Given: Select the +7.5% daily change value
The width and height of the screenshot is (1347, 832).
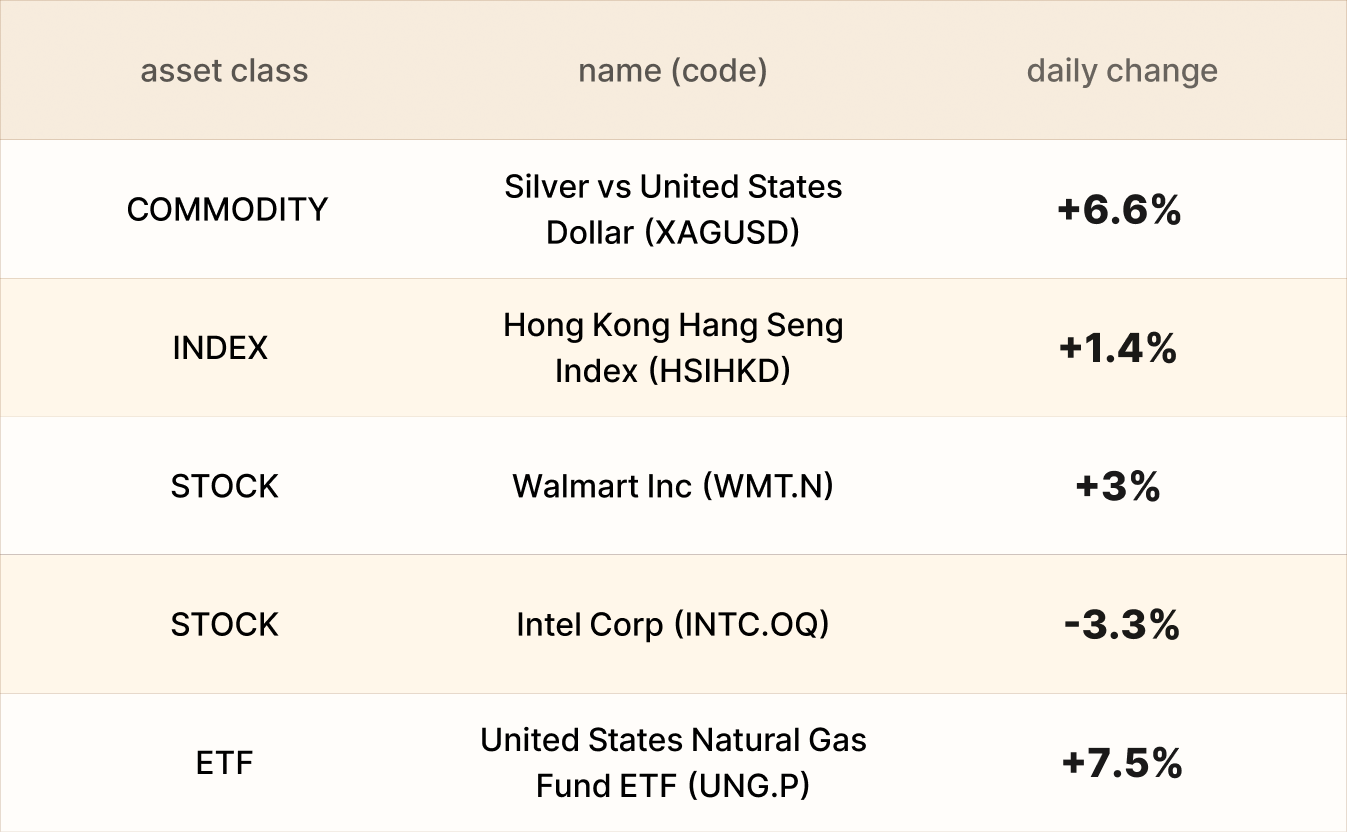Looking at the screenshot, I should pos(1121,763).
